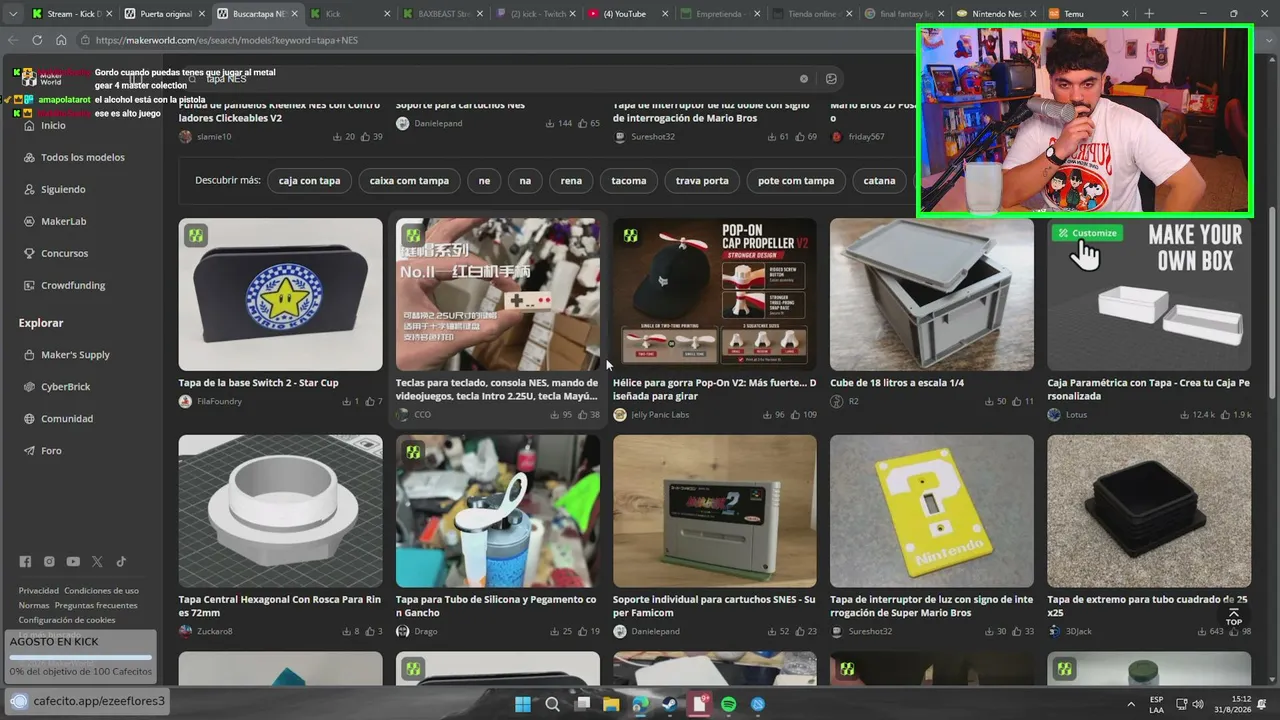This screenshot has width=1280, height=720.
Task: Select the 'trava porta' suggestion chip
Action: coord(702,181)
